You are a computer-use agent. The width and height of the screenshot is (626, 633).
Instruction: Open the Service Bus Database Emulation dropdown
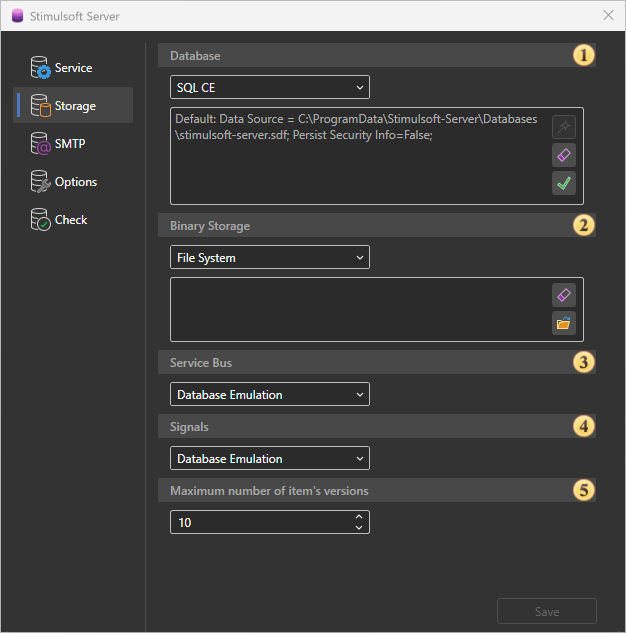coord(269,394)
